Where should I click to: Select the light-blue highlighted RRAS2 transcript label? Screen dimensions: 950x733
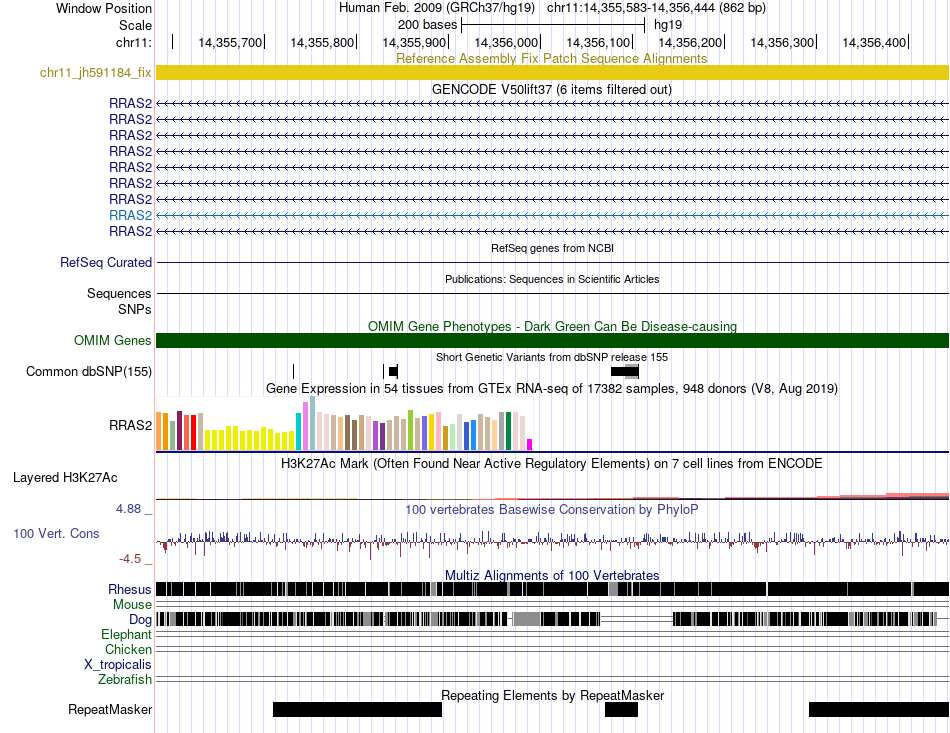pyautogui.click(x=130, y=215)
